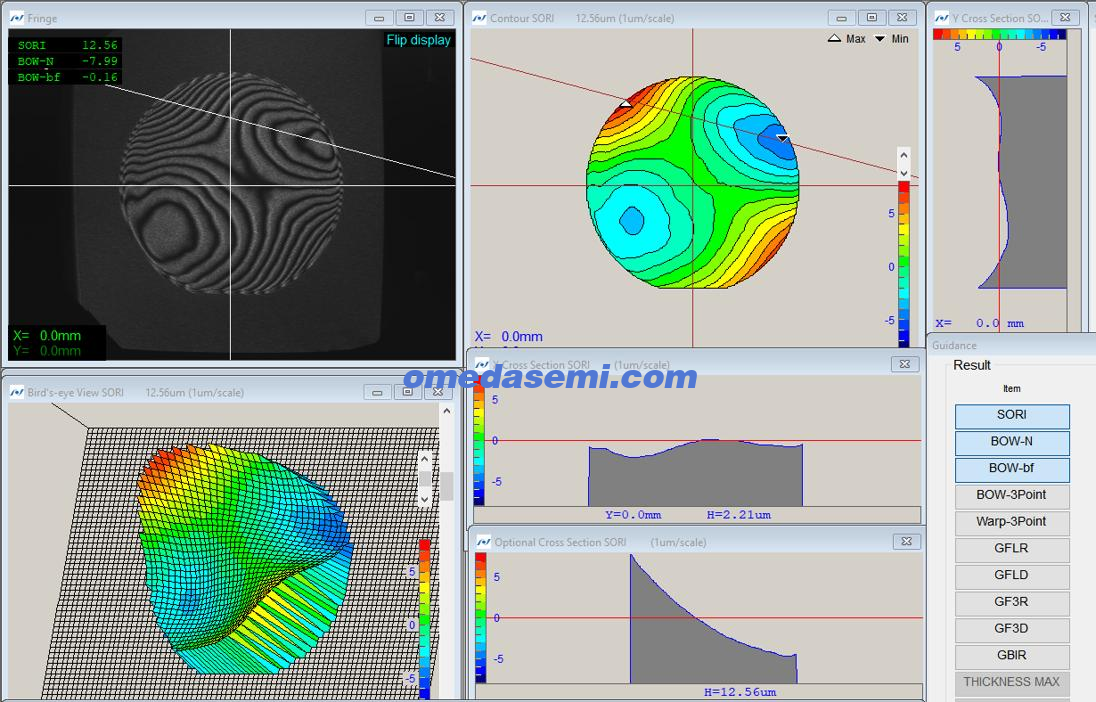
Task: Click the Optional Cross Section window icon
Action: [482, 542]
